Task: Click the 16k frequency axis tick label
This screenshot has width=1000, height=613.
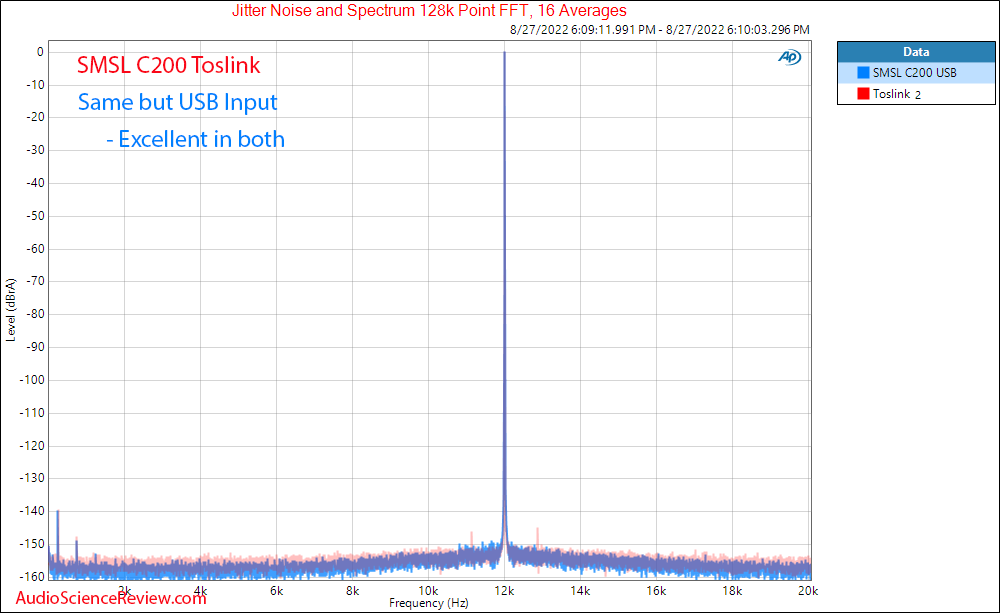Action: [656, 591]
